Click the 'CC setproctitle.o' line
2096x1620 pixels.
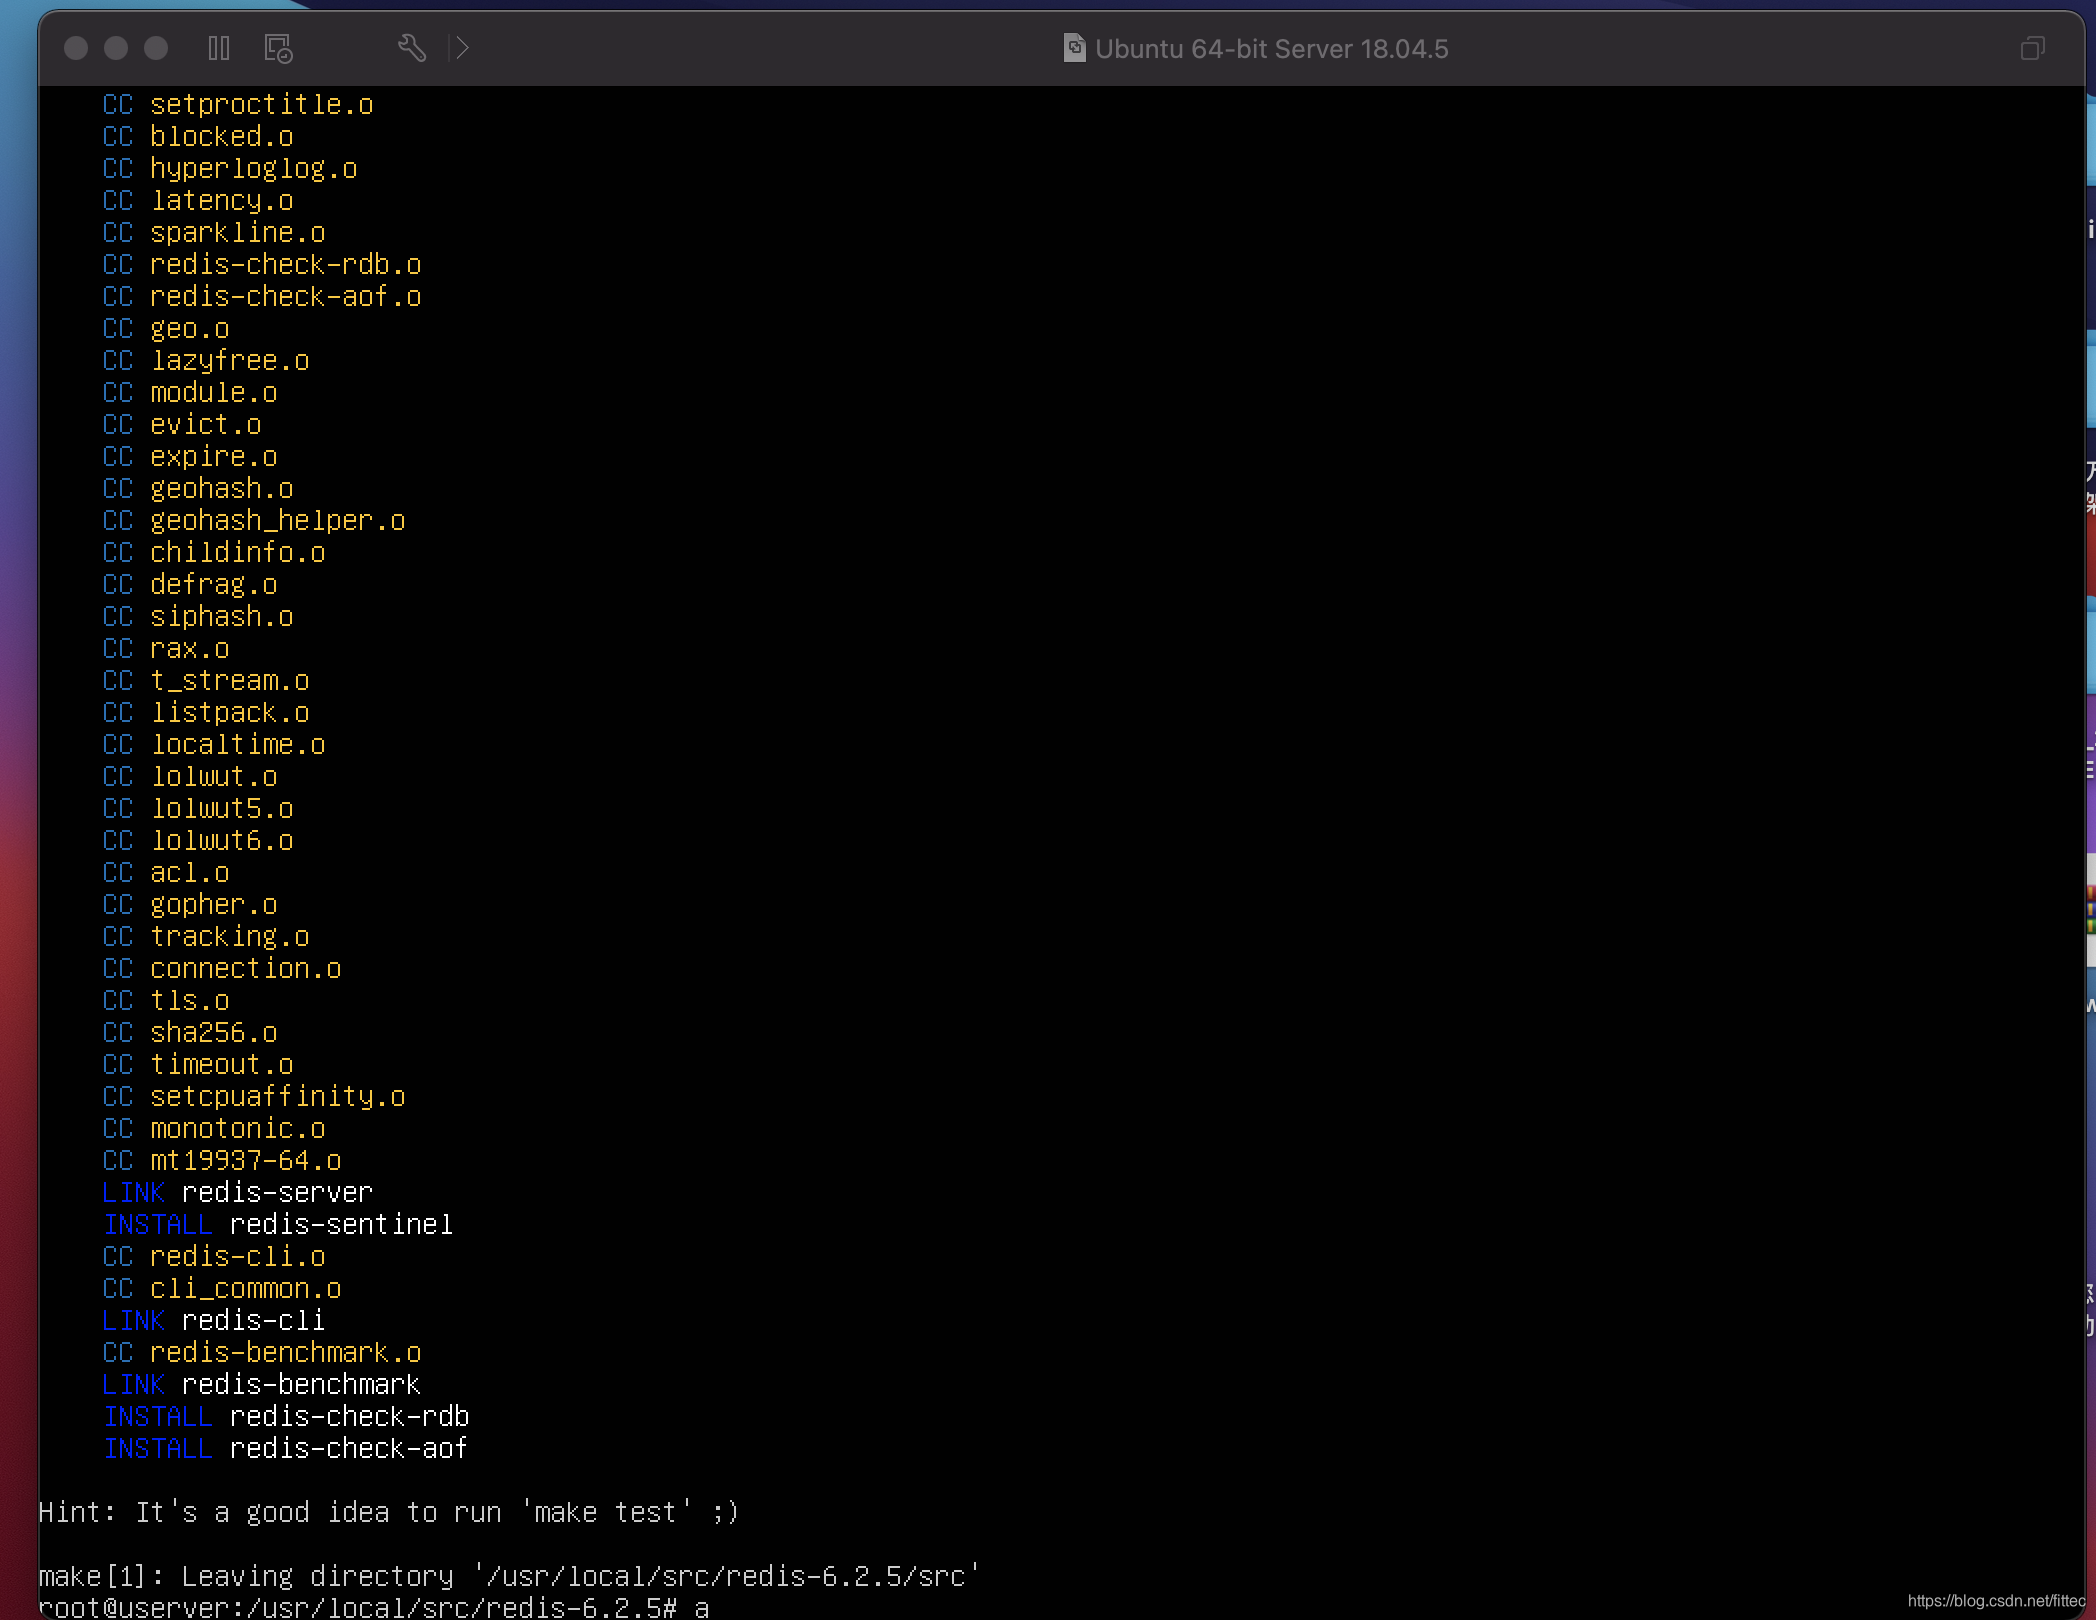coord(238,104)
